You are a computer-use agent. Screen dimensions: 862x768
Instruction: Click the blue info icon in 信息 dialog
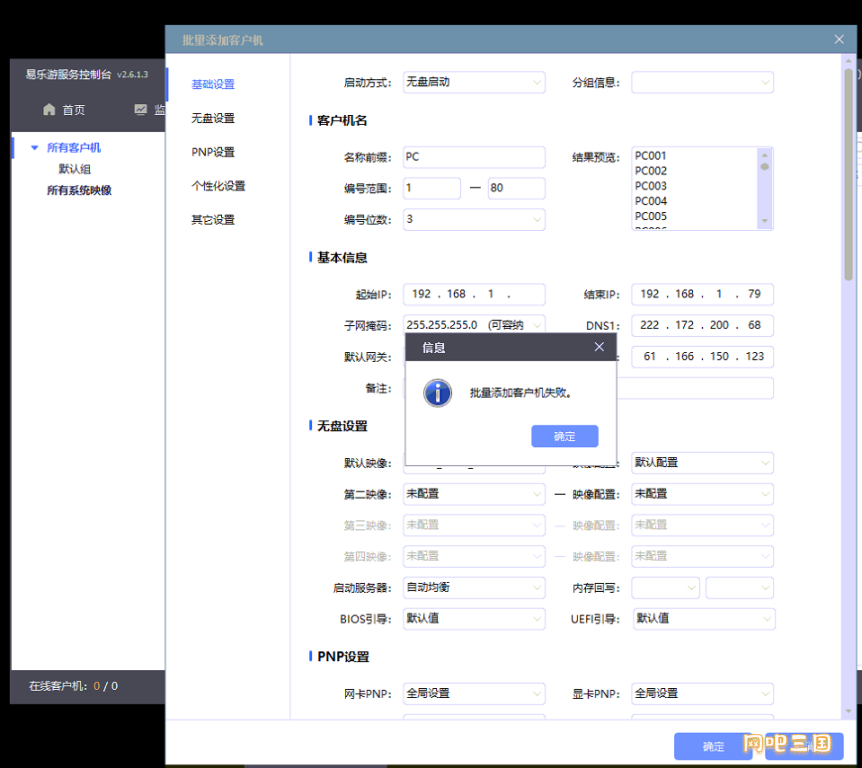tap(438, 393)
